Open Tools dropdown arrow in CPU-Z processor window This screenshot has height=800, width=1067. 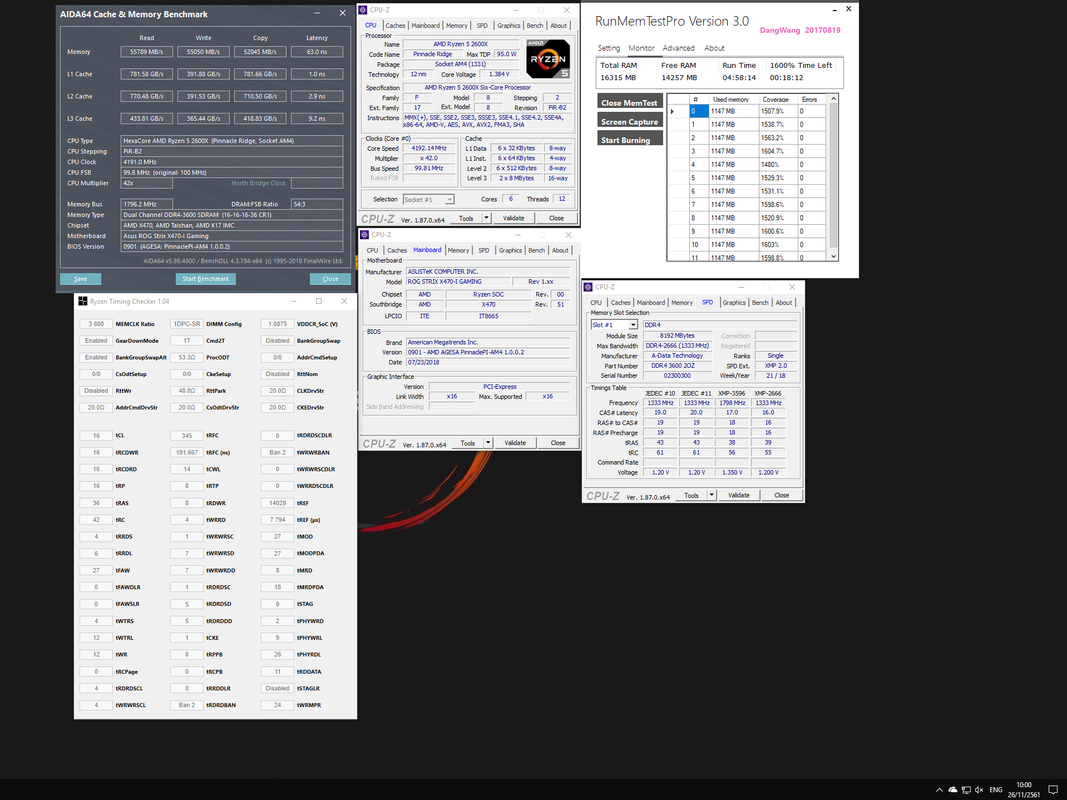486,218
